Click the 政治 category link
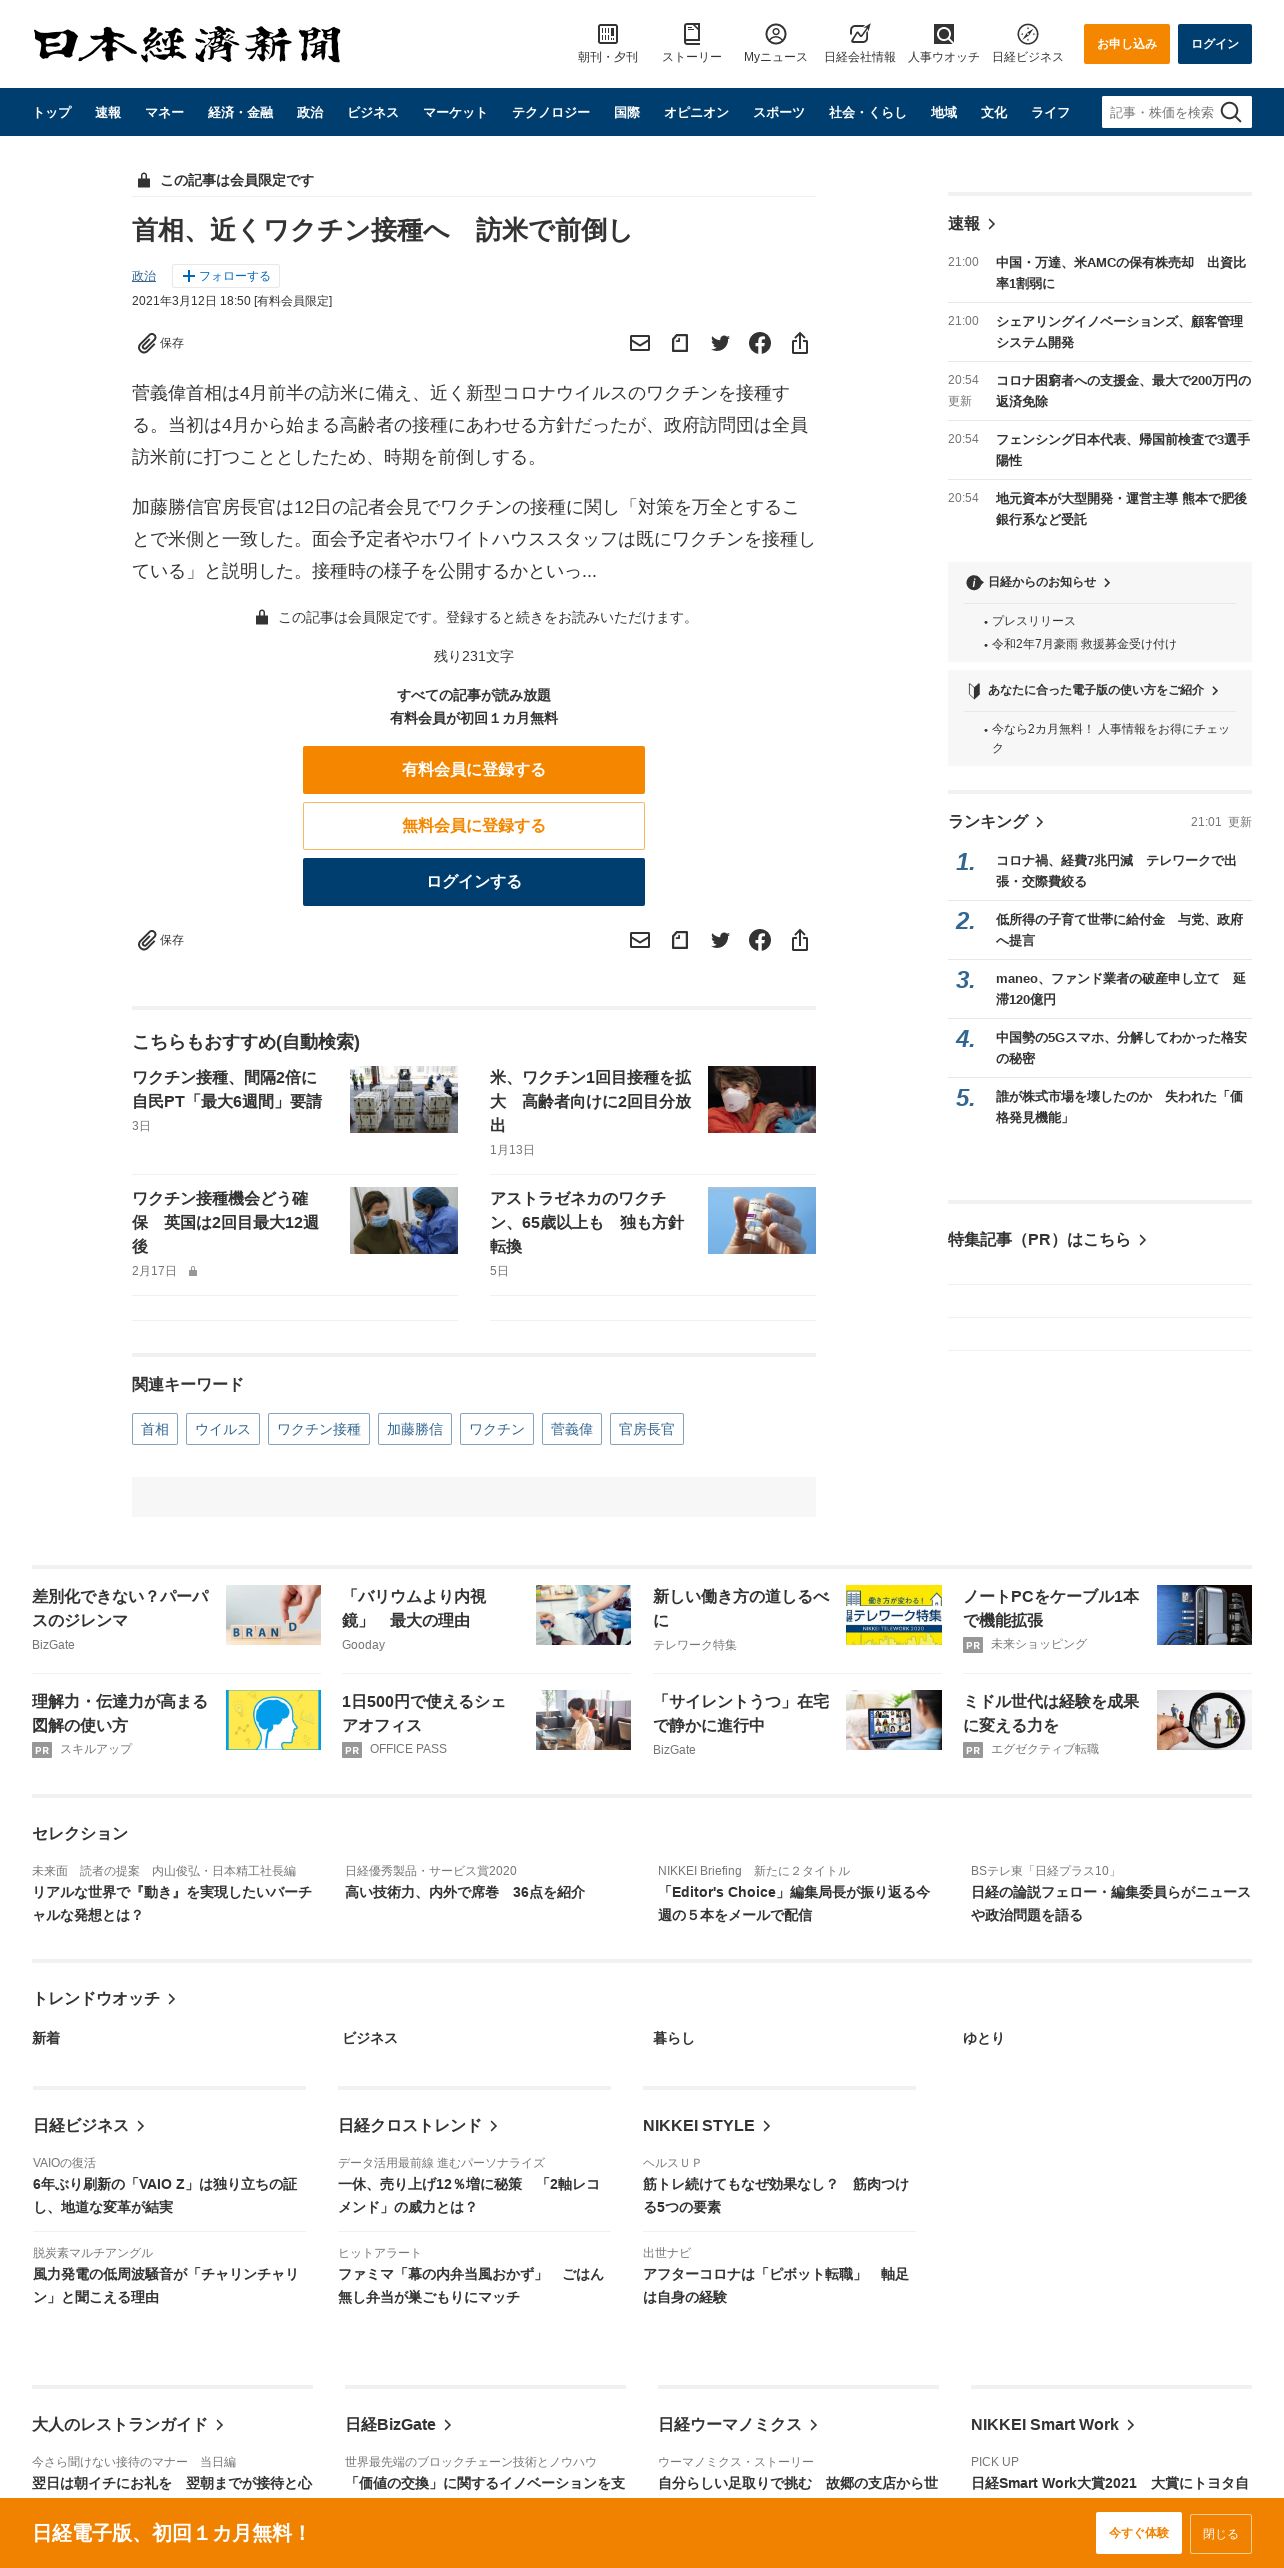Viewport: 1284px width, 2568px height. (x=144, y=276)
